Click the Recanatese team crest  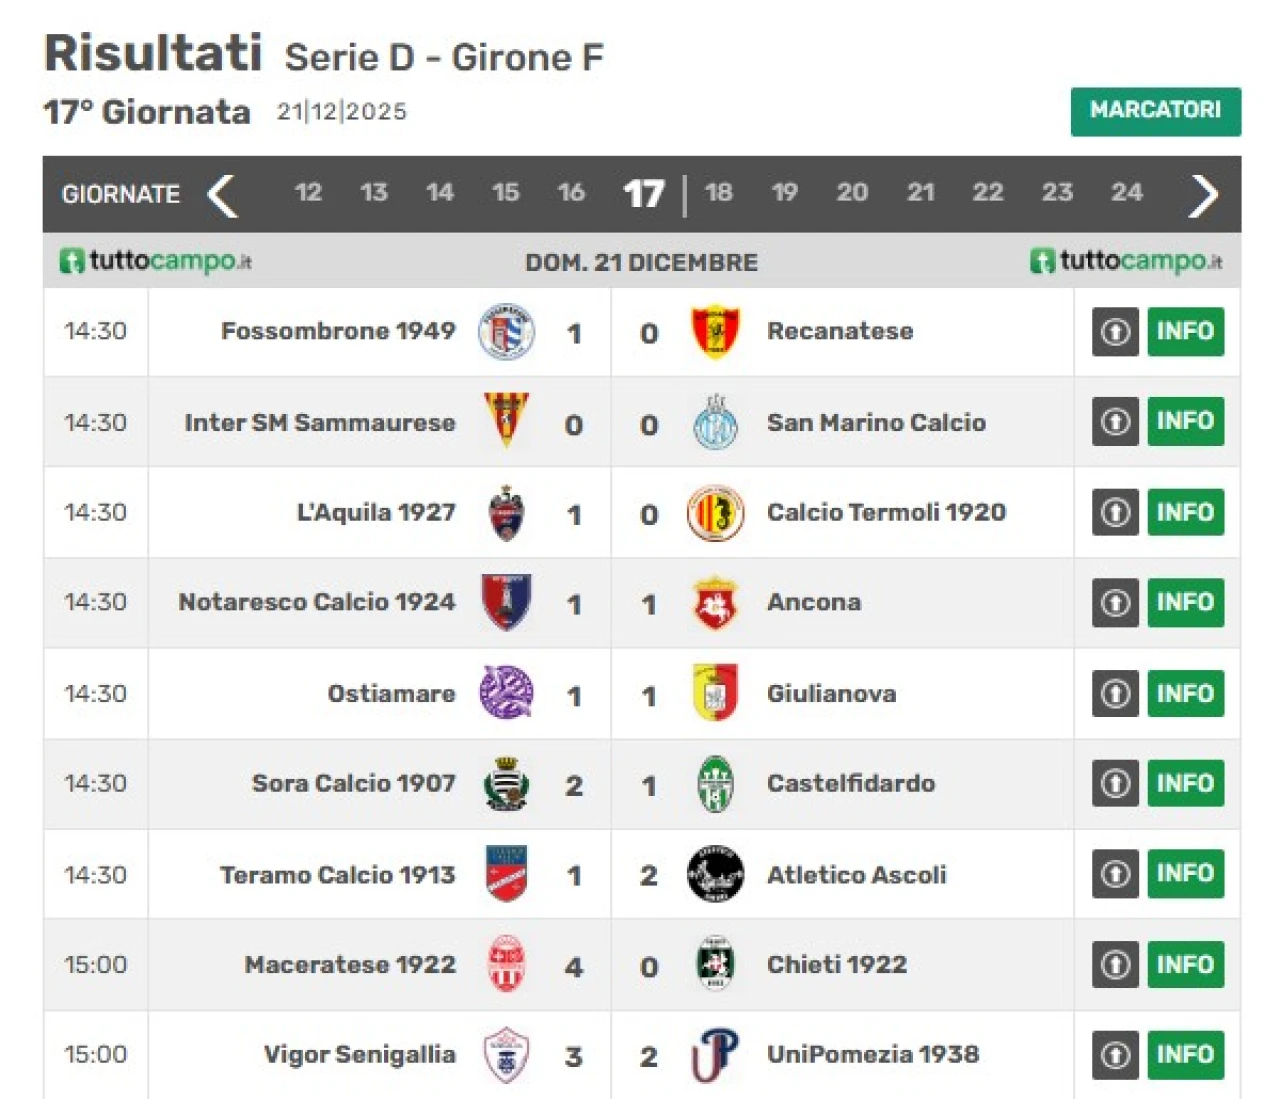[x=715, y=332]
